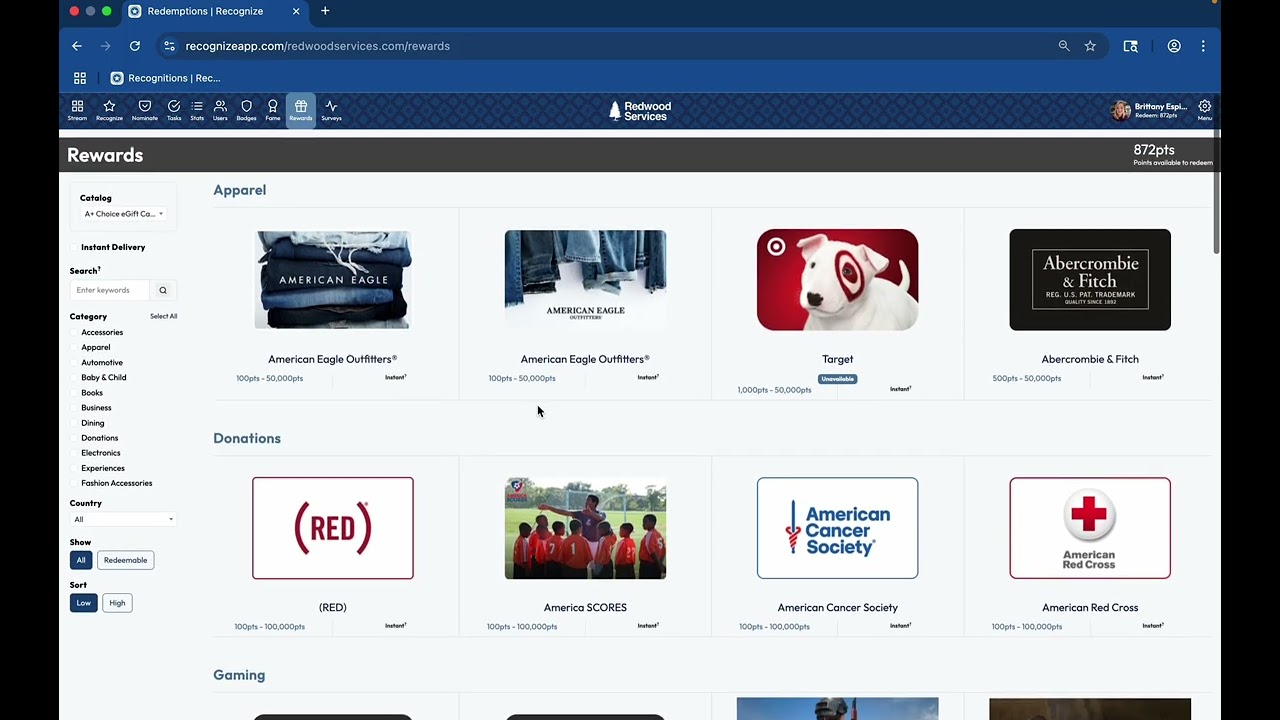Click the Brittany profile avatar
The width and height of the screenshot is (1280, 720).
(x=1121, y=110)
